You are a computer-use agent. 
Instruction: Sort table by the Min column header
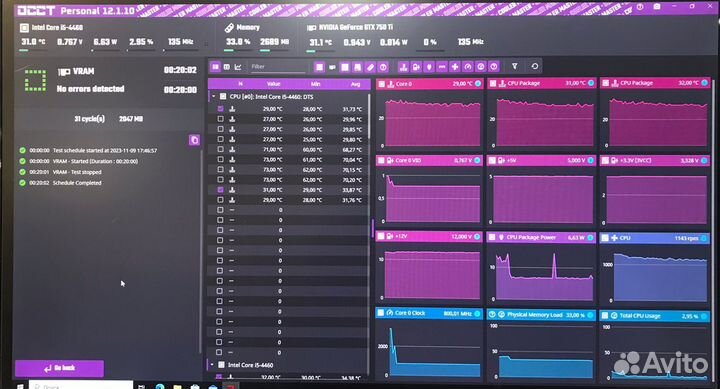tap(315, 84)
